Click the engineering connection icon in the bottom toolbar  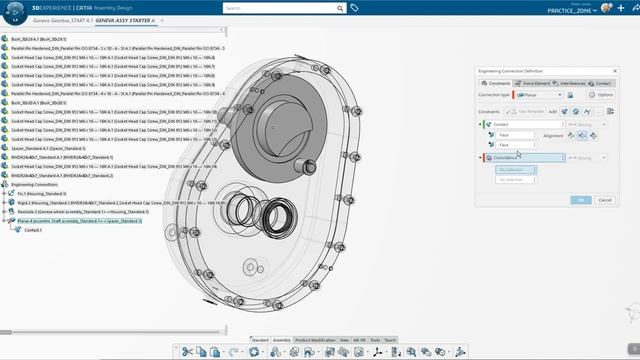(276, 351)
